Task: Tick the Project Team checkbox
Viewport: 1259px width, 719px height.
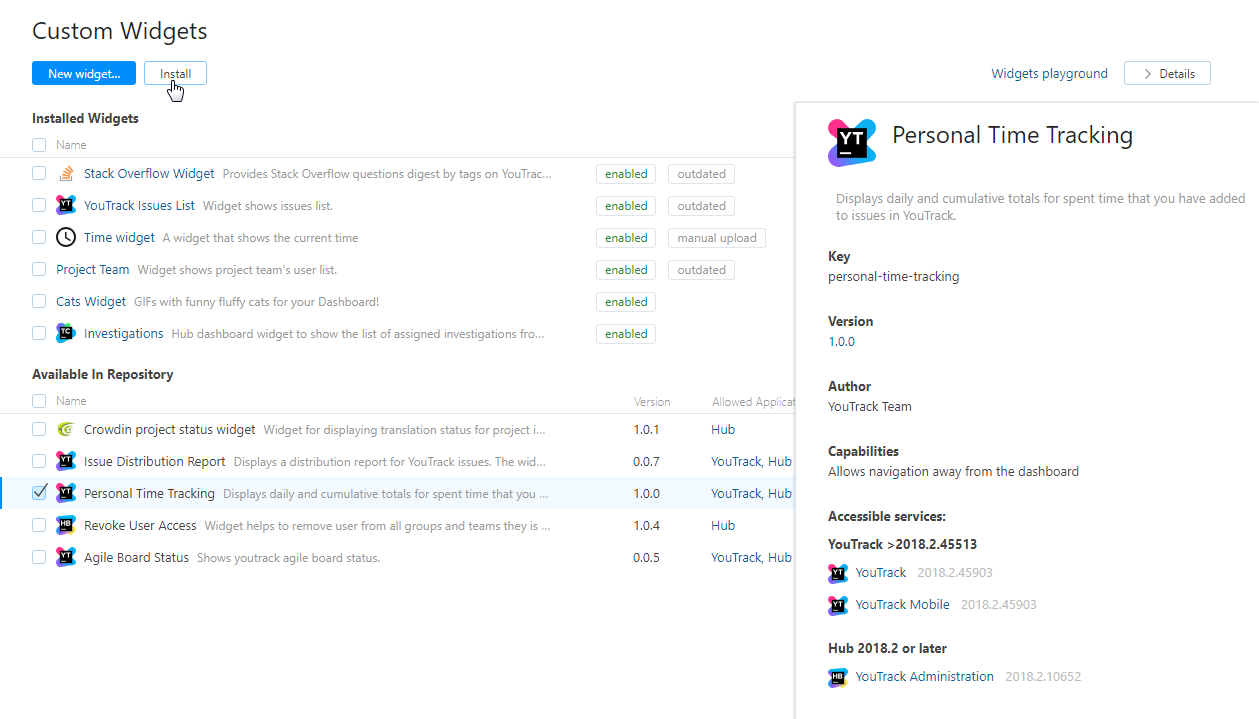Action: (39, 269)
